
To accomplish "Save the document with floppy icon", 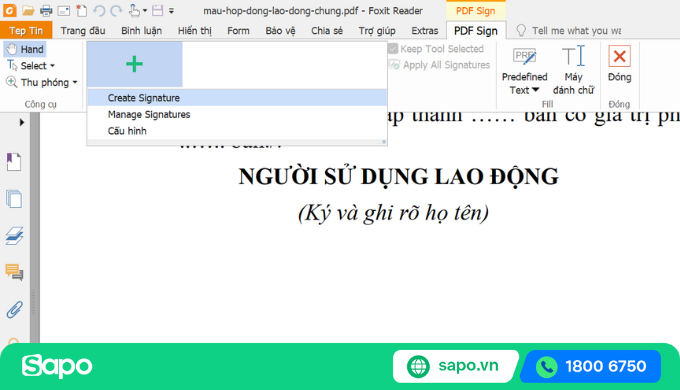I will 157,10.
